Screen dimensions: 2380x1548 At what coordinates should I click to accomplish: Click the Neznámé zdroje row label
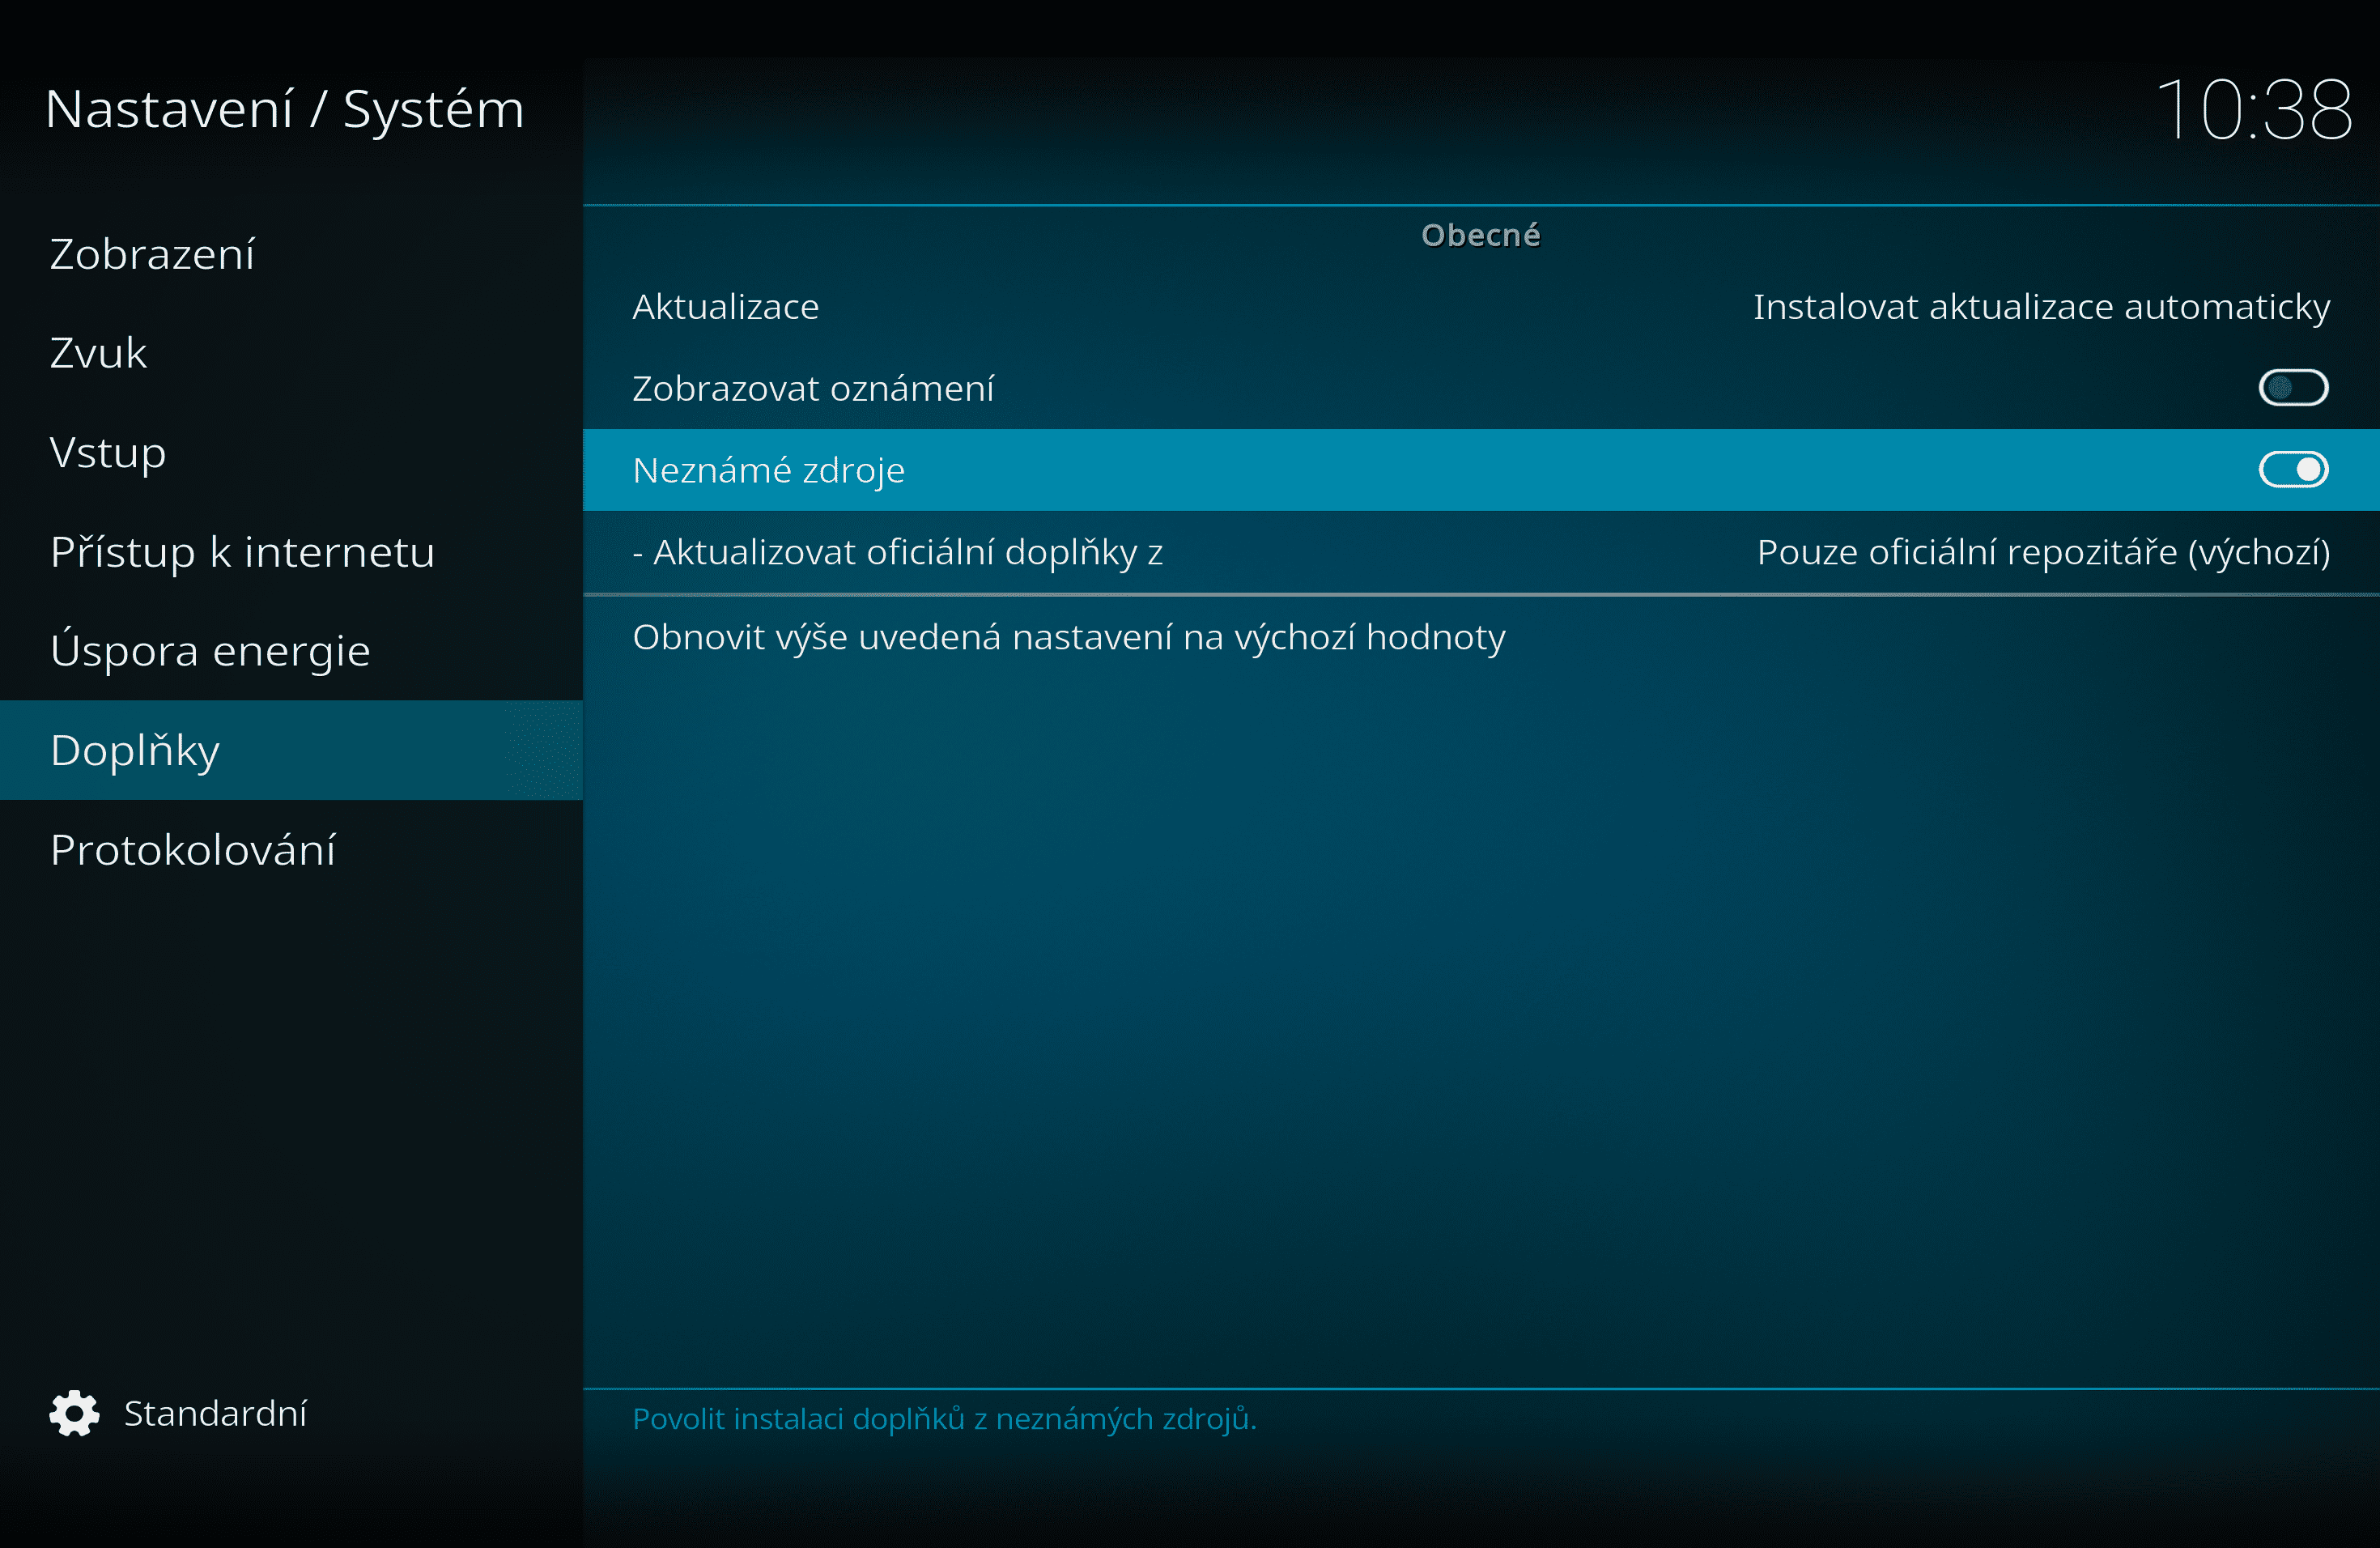click(x=768, y=470)
